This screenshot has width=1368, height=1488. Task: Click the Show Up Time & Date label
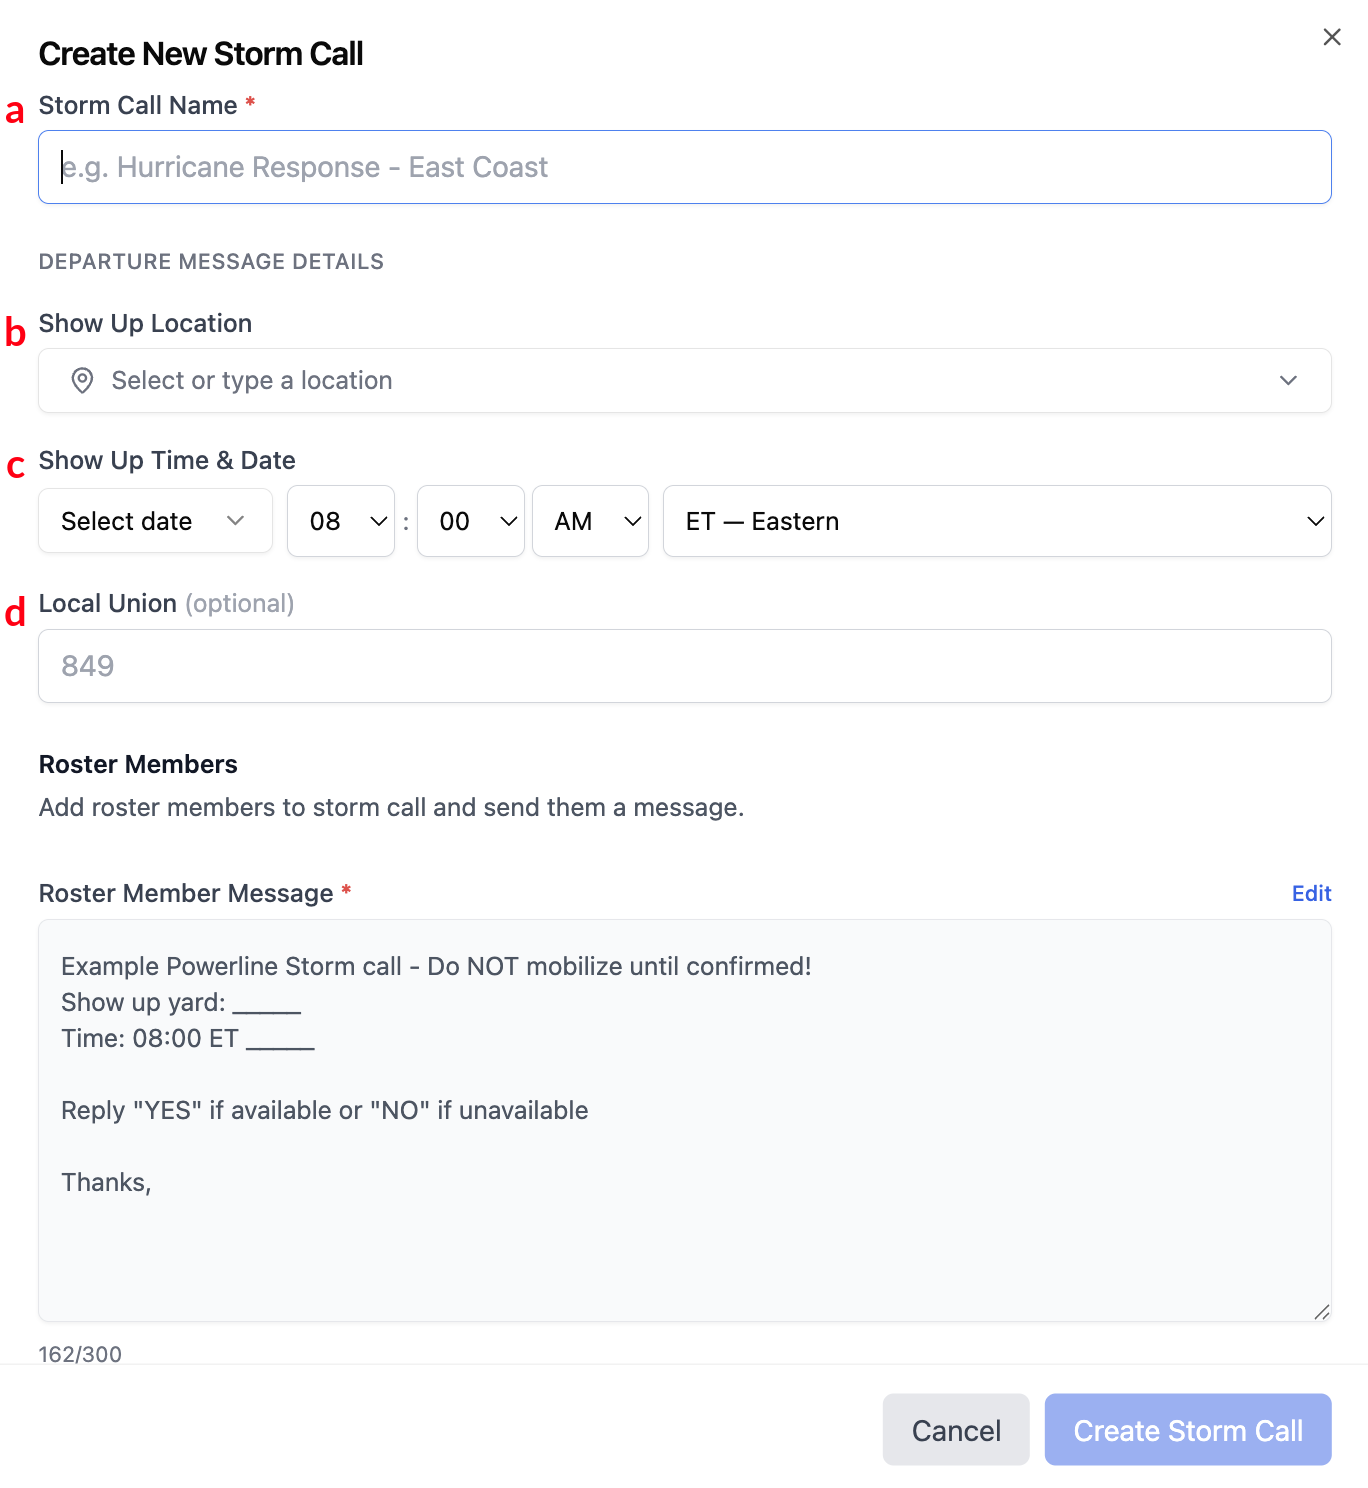[x=167, y=460]
